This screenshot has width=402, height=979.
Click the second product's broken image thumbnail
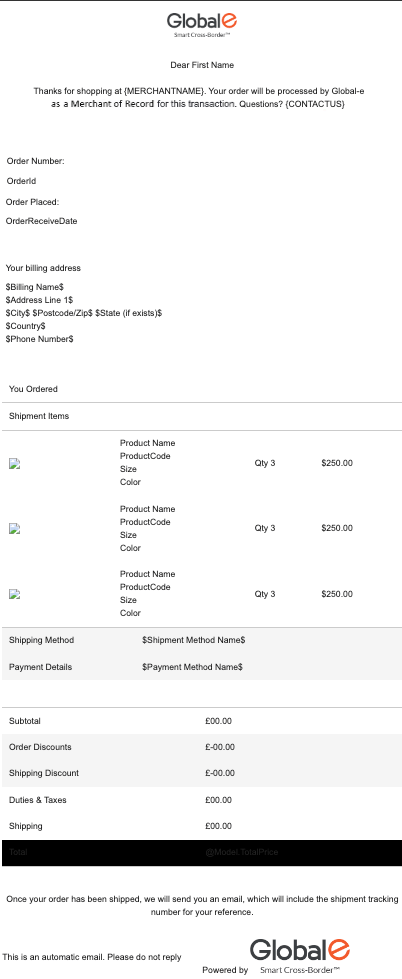(15, 528)
